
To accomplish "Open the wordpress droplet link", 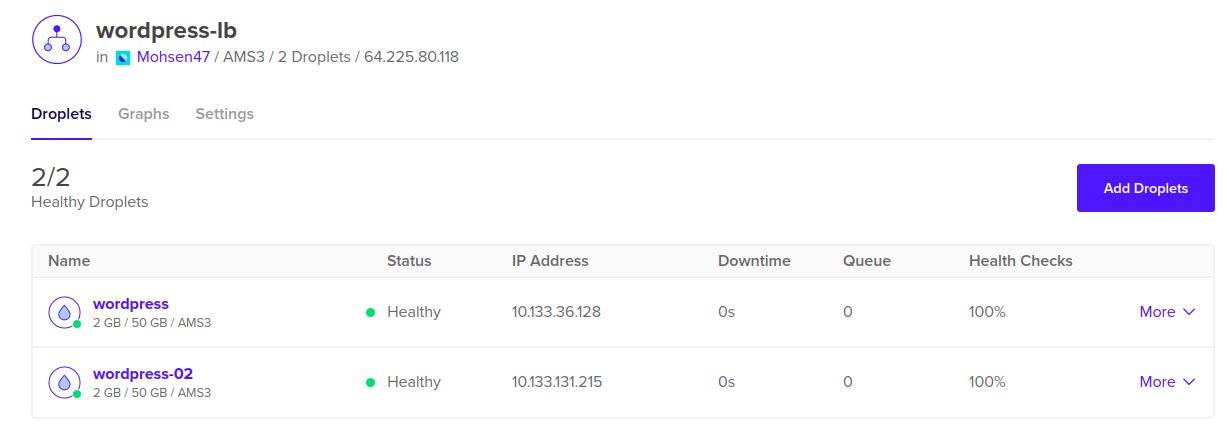I will (x=131, y=304).
